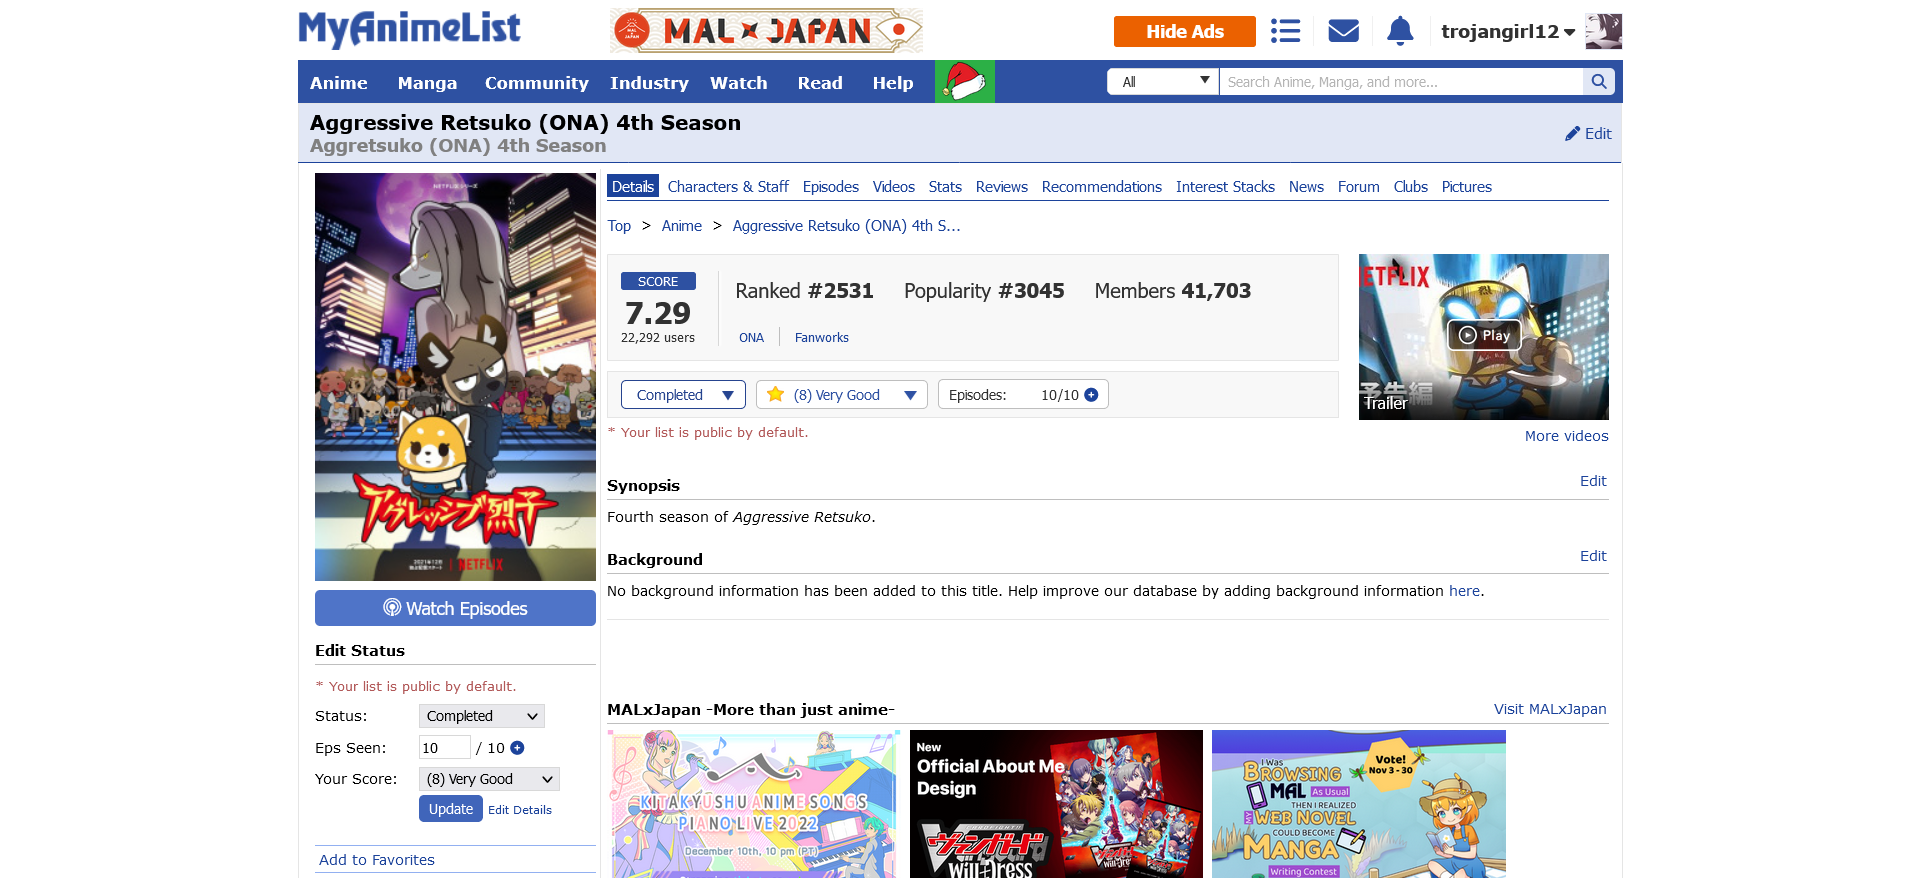Viewport: 1920px width, 878px height.
Task: Open the Anime navigation menu
Action: coord(339,83)
